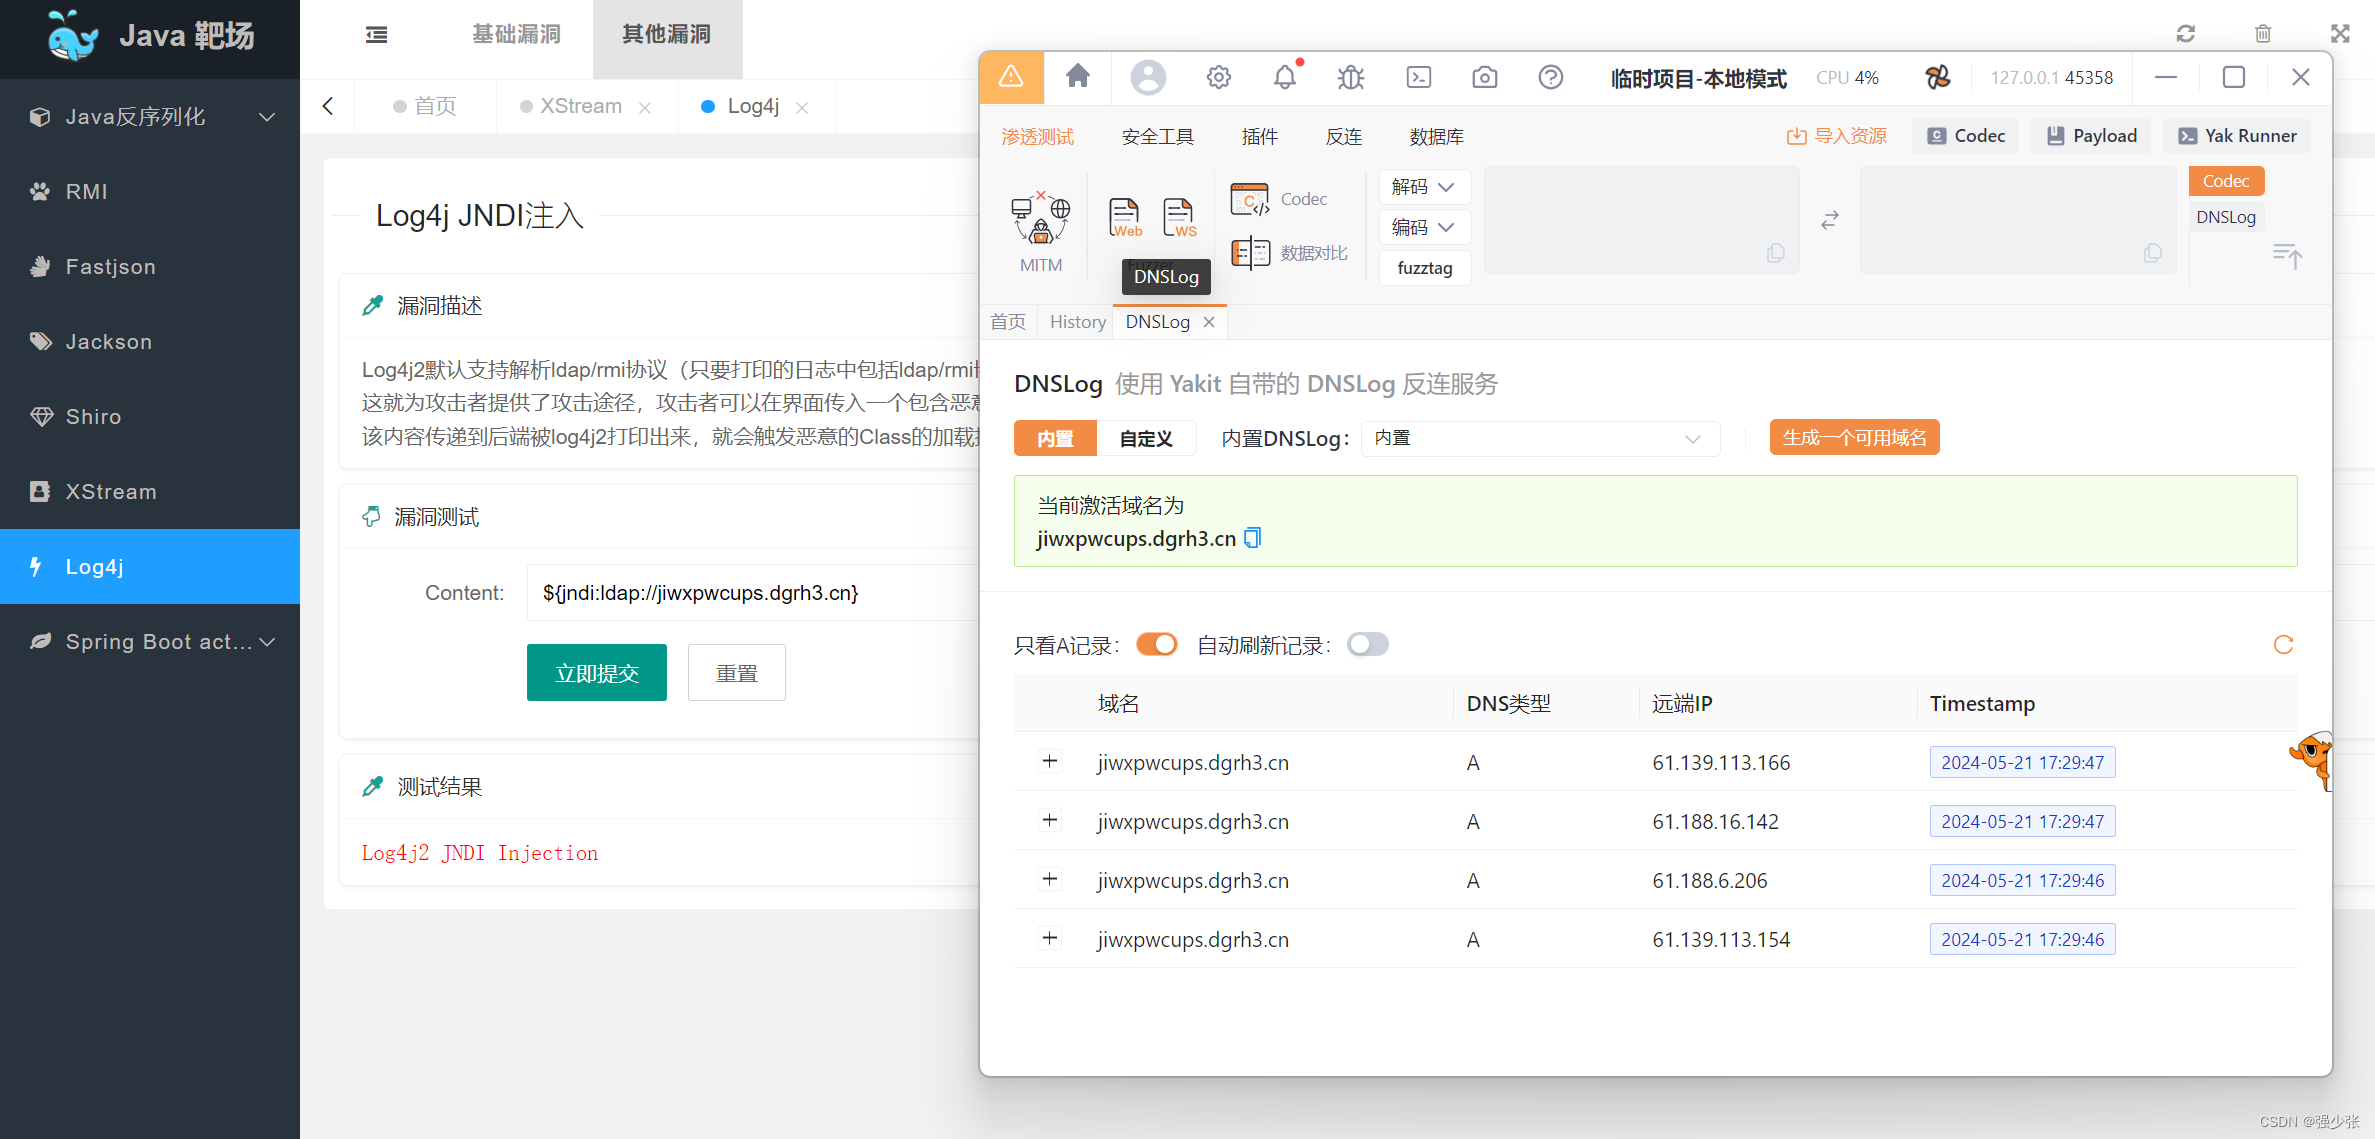Viewport: 2375px width, 1139px height.
Task: Expand the row with IP 61.139.113.154
Action: (x=1050, y=939)
